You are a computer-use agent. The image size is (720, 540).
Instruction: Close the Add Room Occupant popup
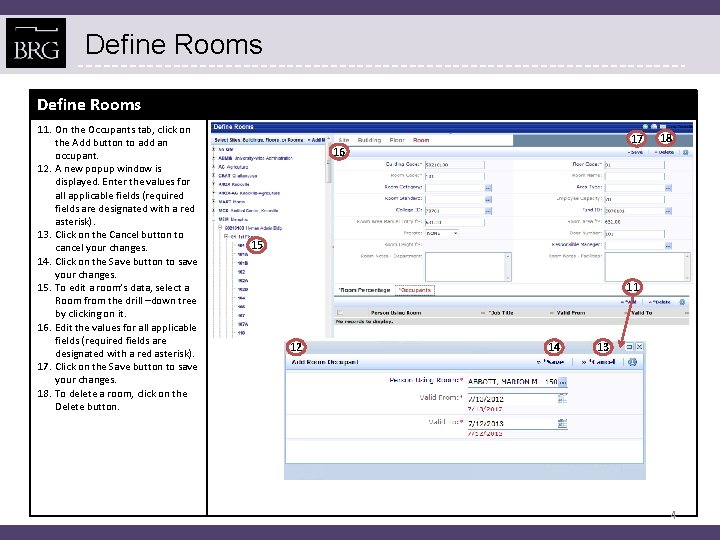coord(639,347)
